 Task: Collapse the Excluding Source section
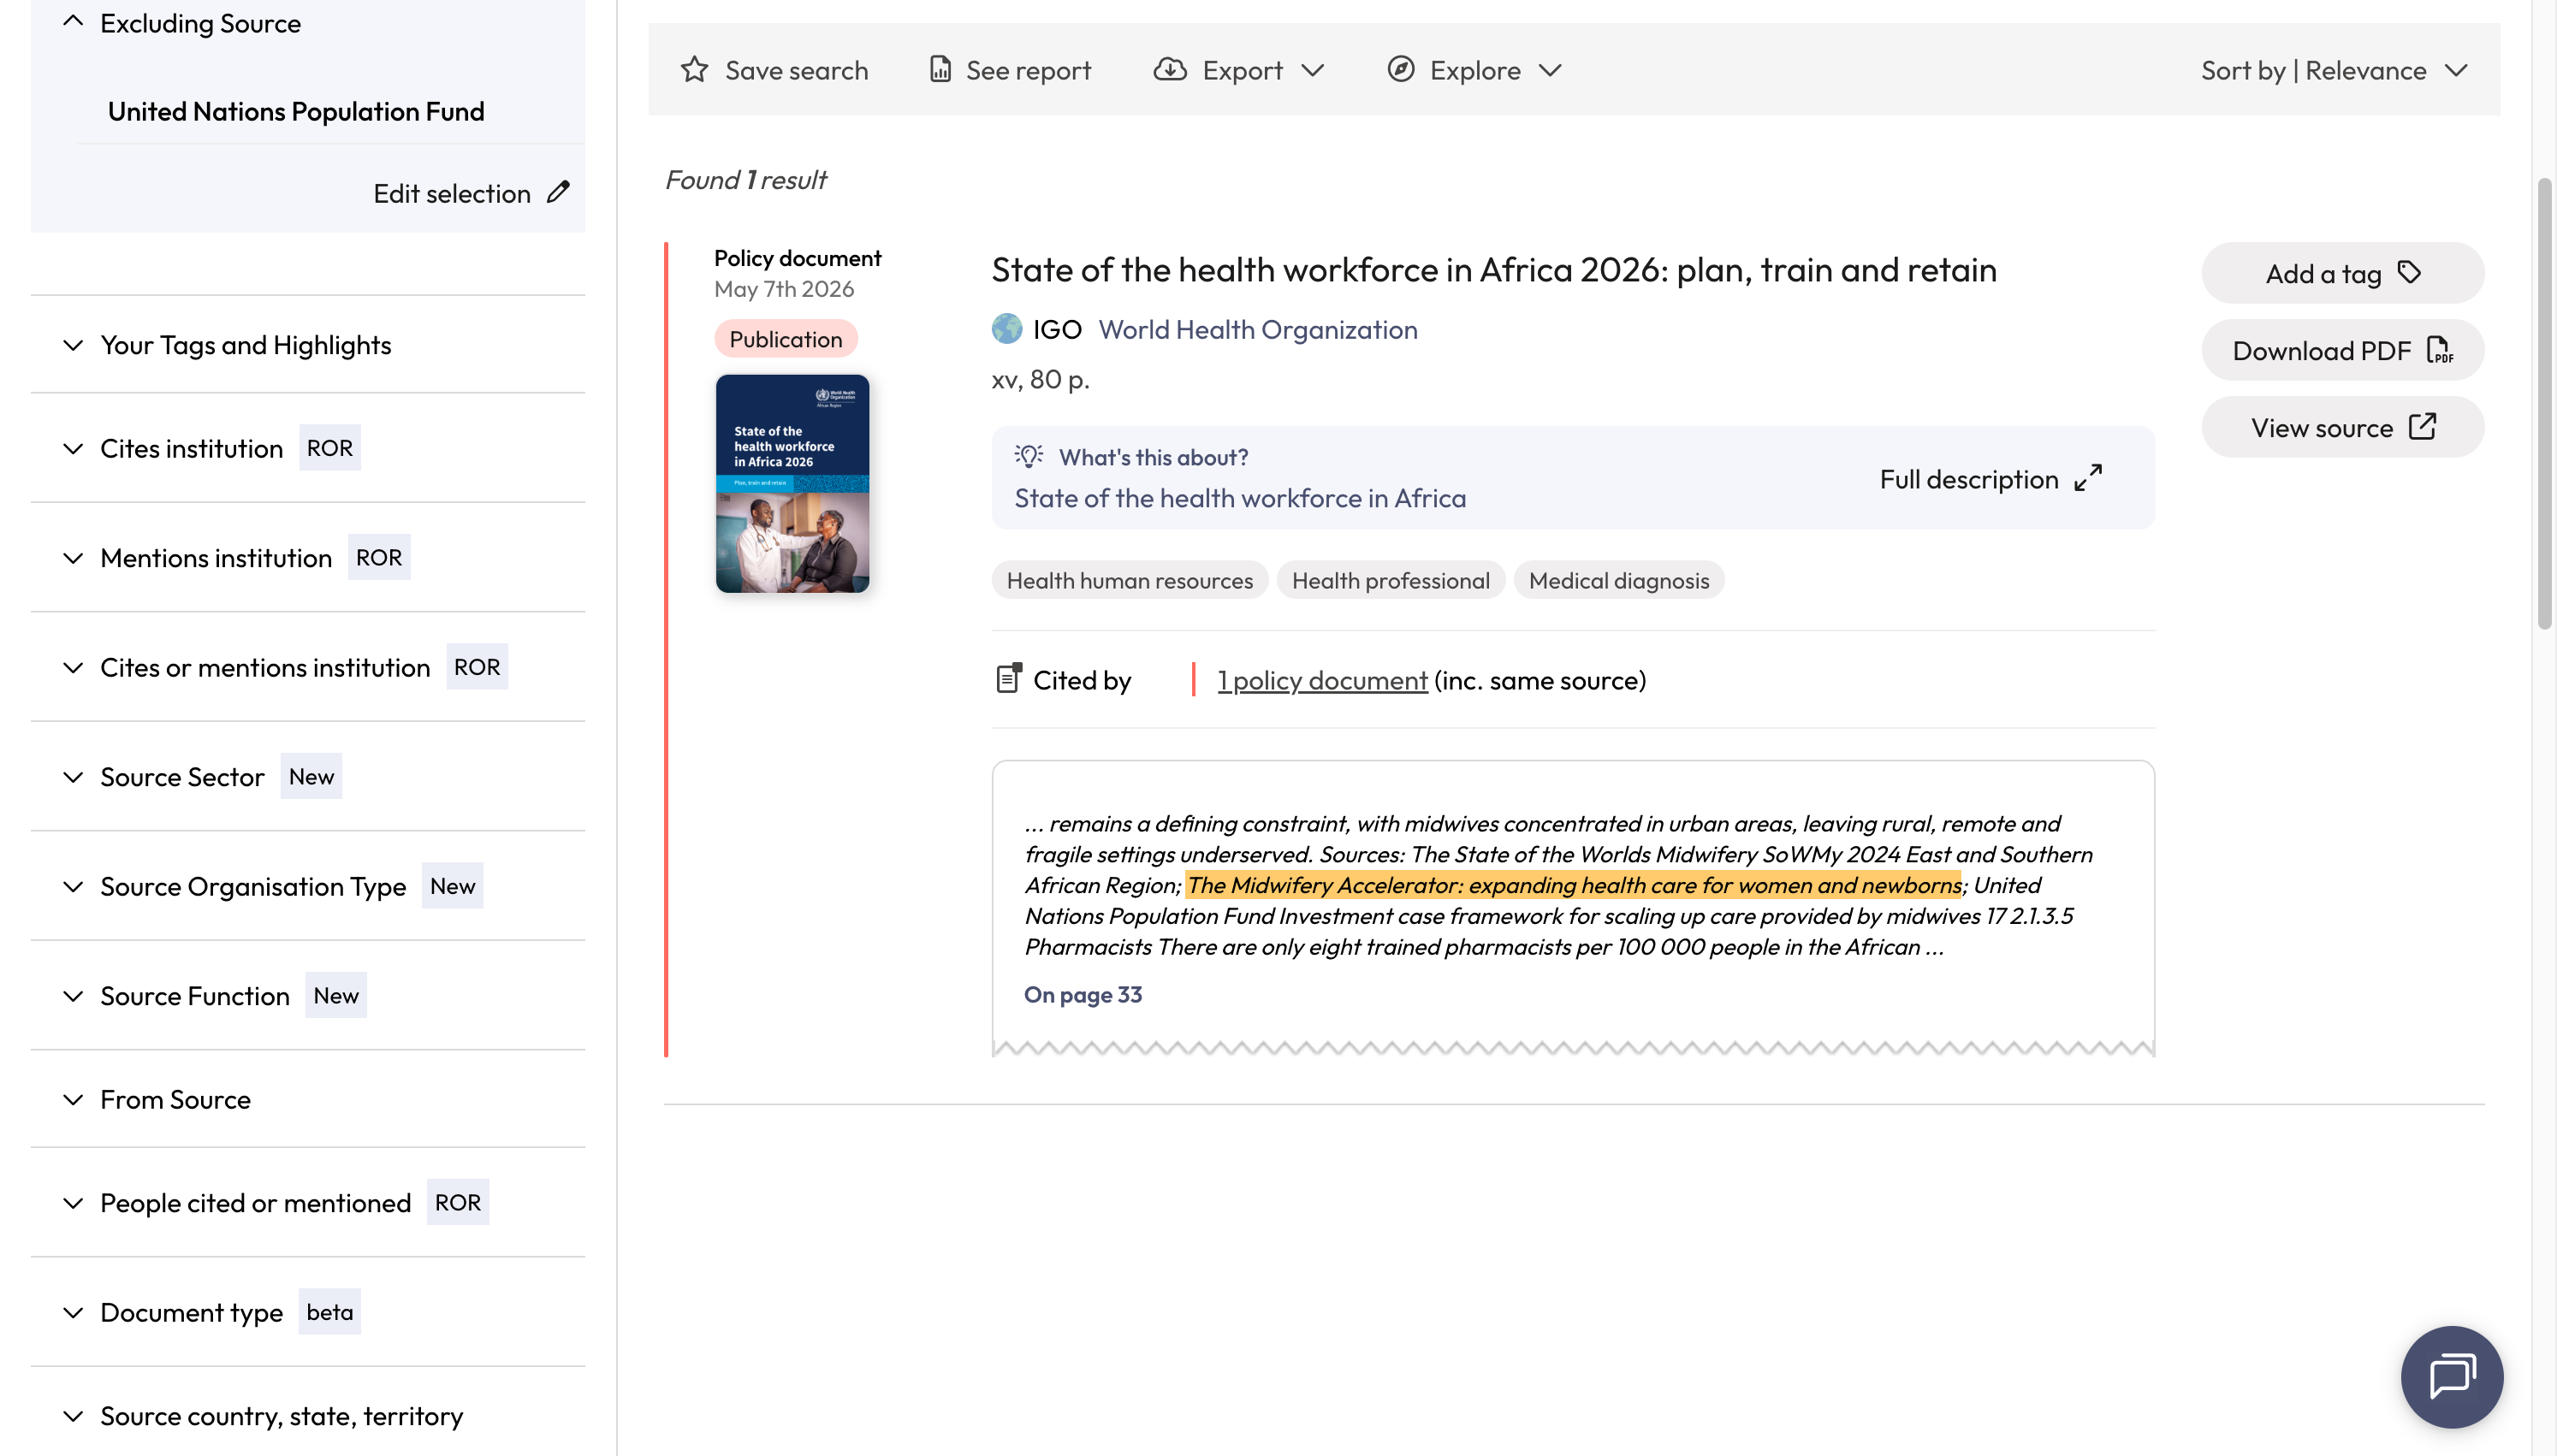pos(73,21)
